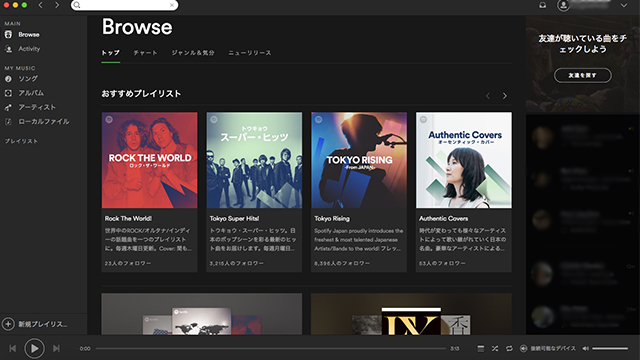Click the Tokyo Super Hits! title link
This screenshot has height=360, width=640.
234,218
